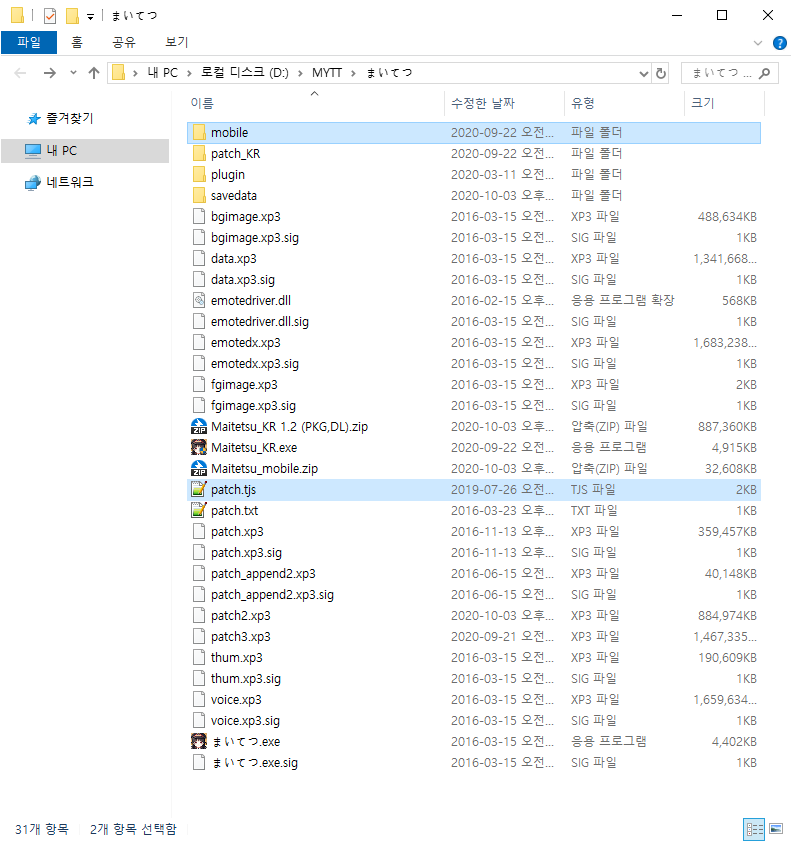Screen dimensions: 792x842
Task: Click the まいてつ search input field
Action: click(721, 73)
